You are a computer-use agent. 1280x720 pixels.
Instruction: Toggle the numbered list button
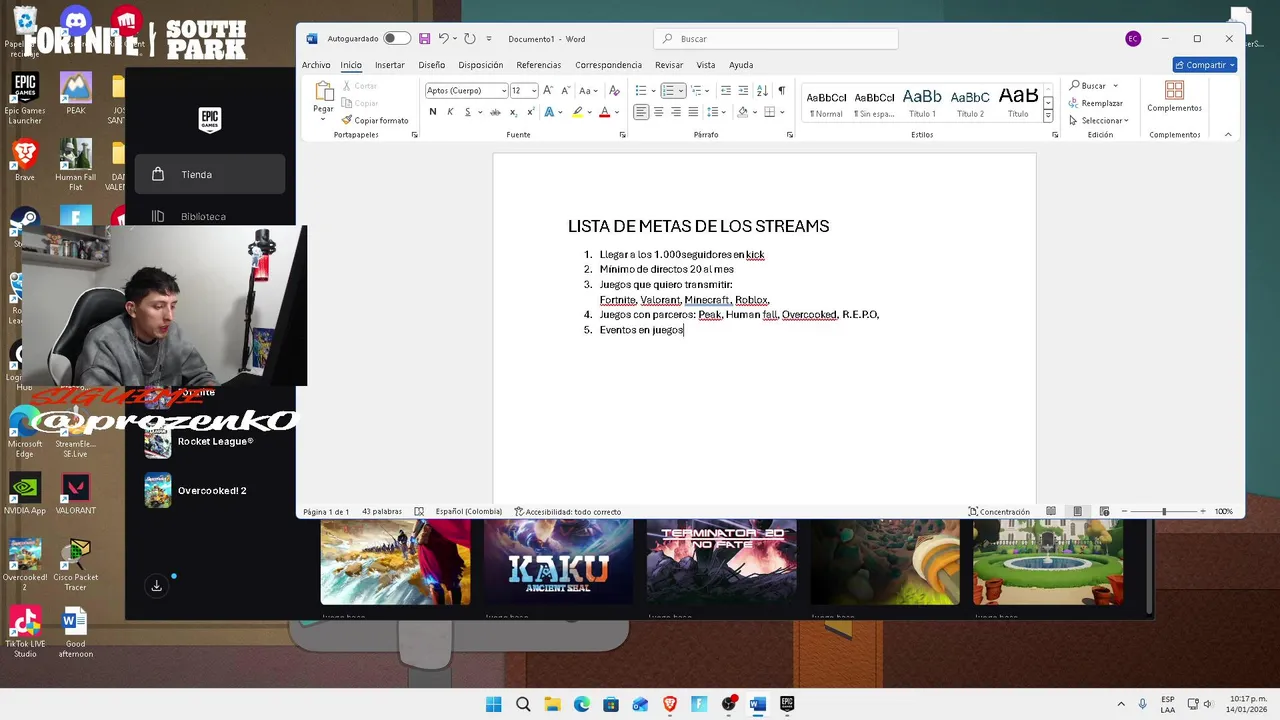[669, 90]
